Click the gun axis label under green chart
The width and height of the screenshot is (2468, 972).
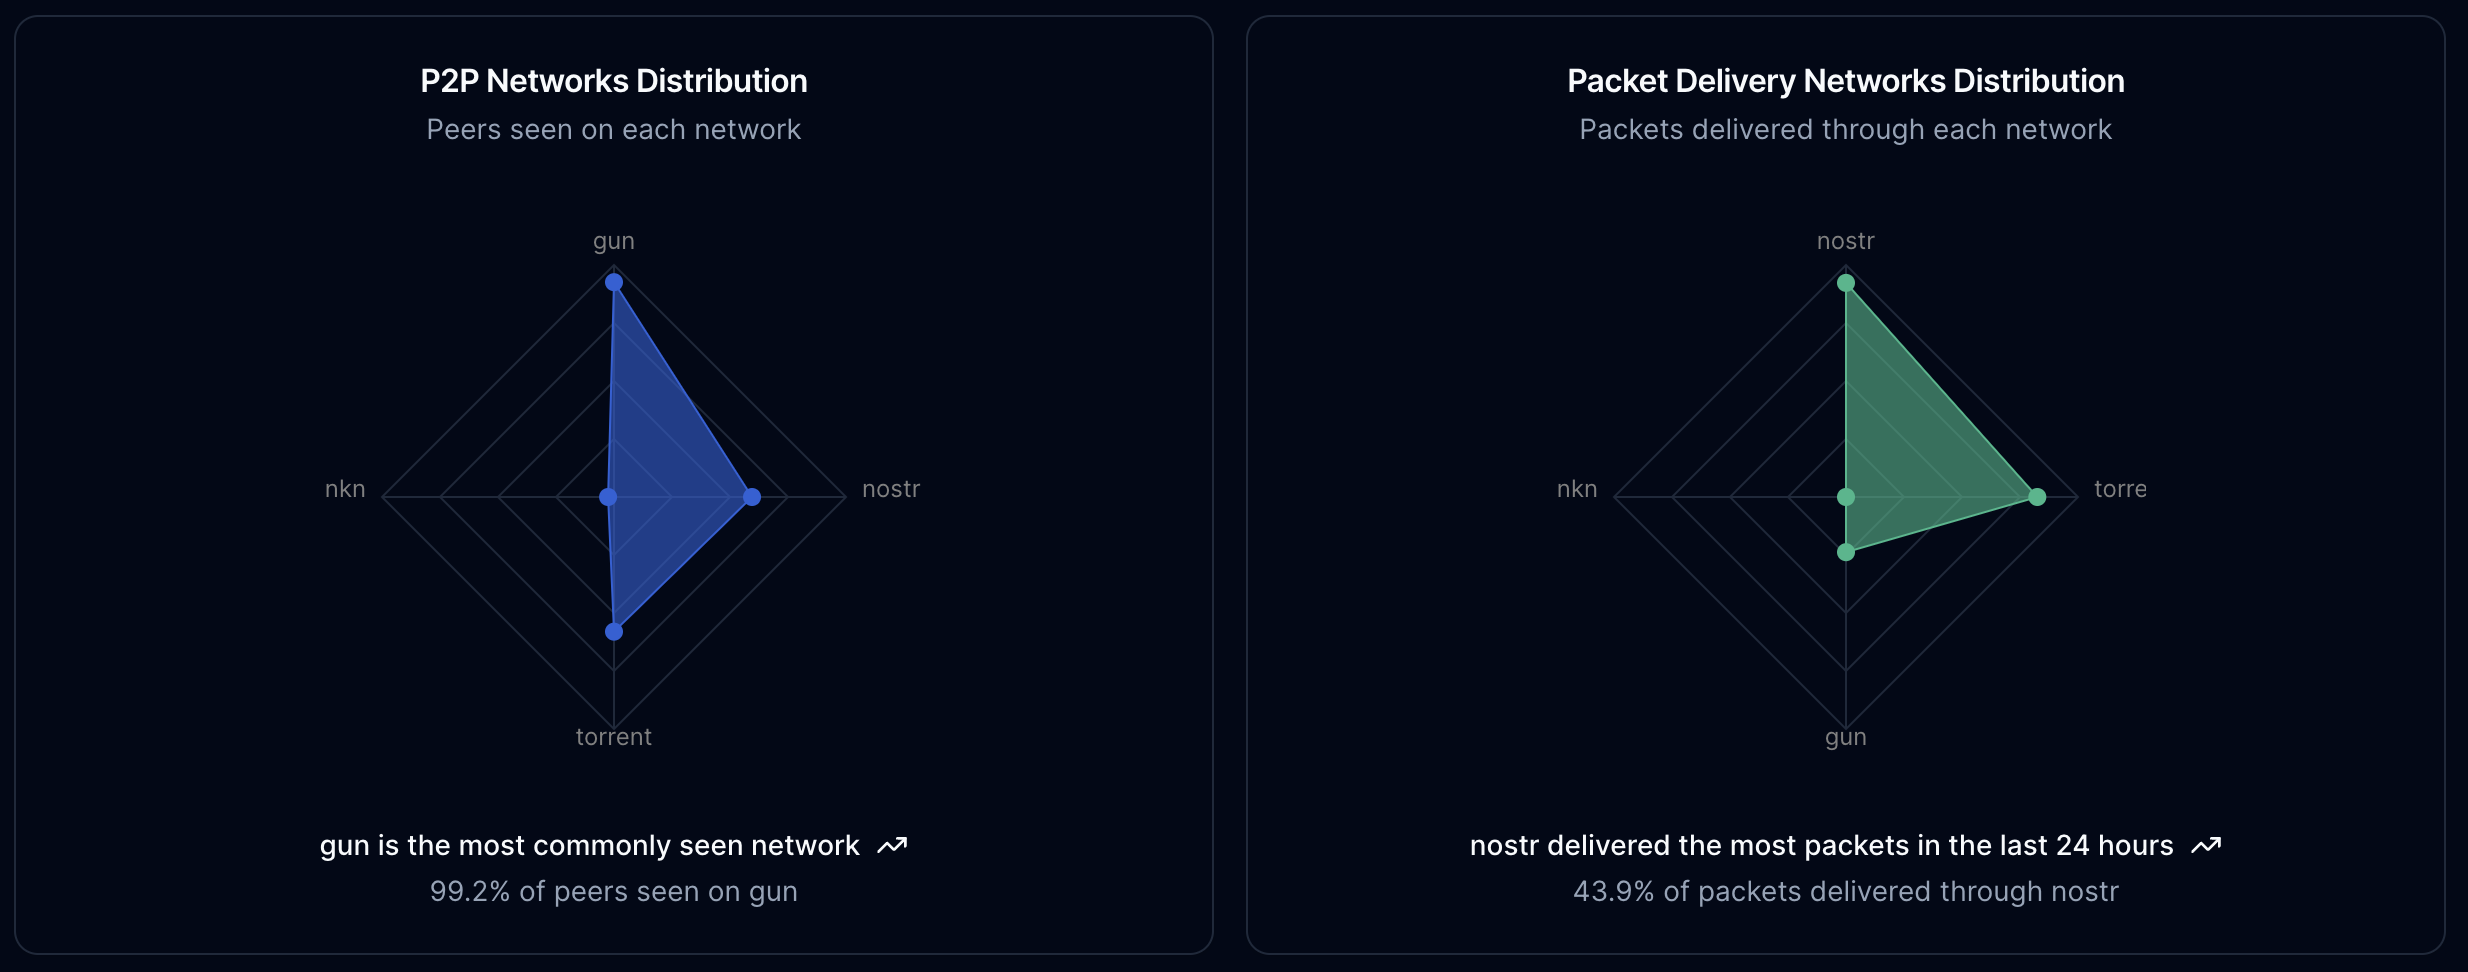1846,738
